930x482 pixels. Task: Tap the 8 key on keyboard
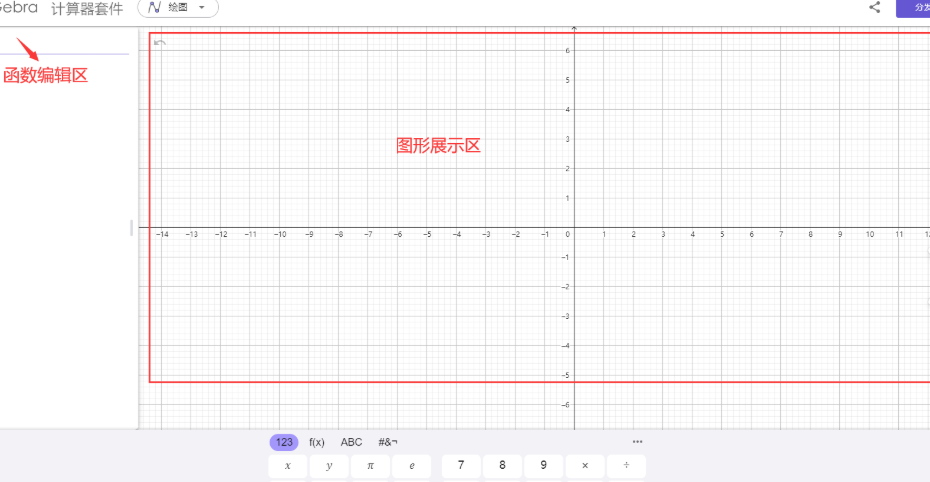[502, 466]
